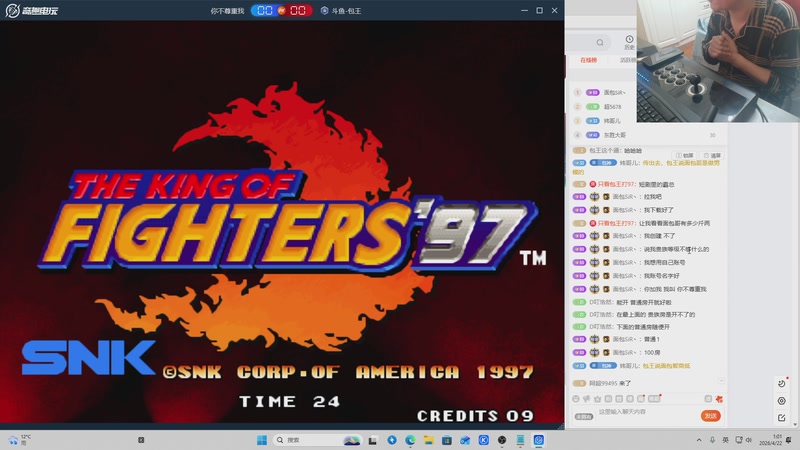Click the webcam overlay thumbnail
800x450 pixels.
coord(718,61)
